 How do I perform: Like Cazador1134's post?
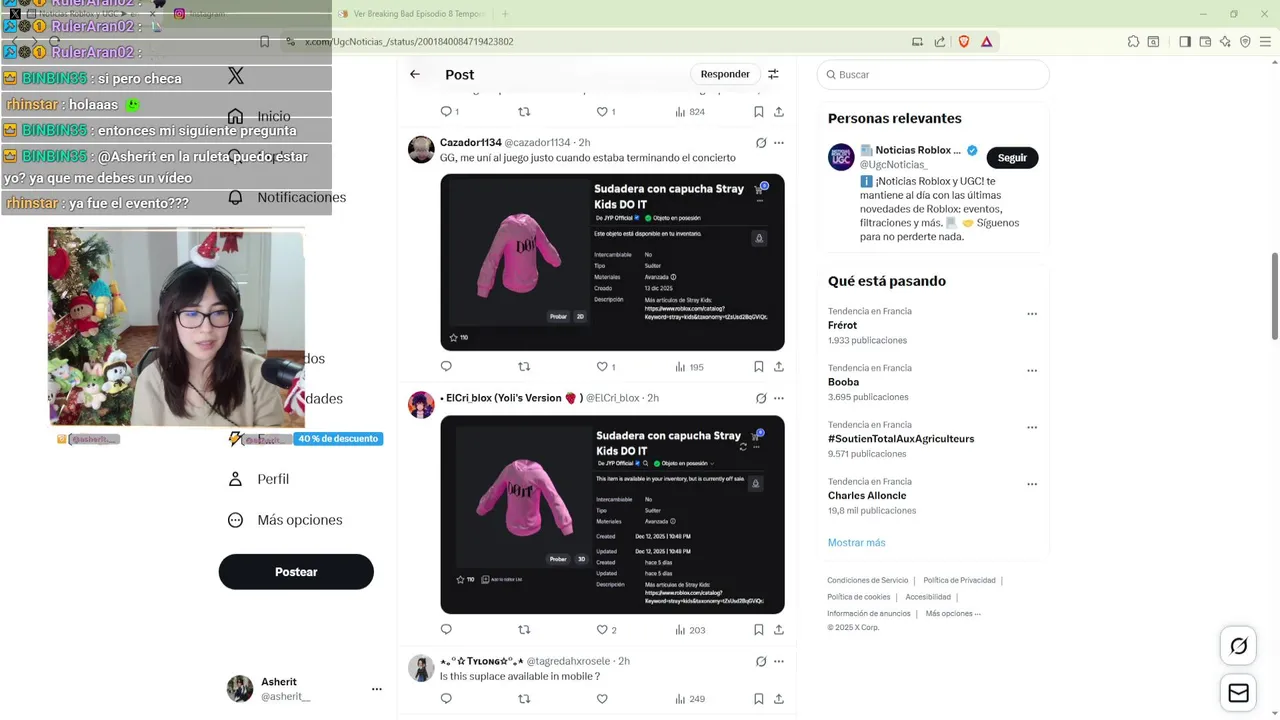[x=602, y=367]
